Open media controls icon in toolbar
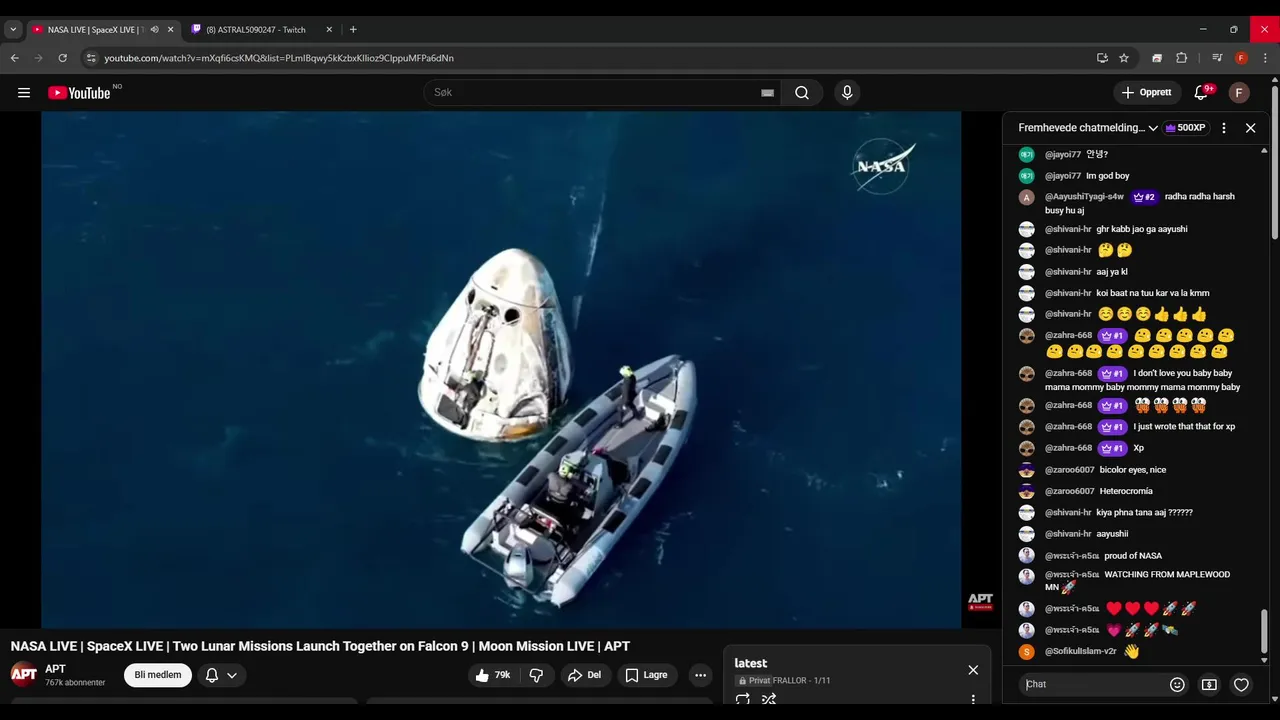This screenshot has height=720, width=1280. point(1217,58)
